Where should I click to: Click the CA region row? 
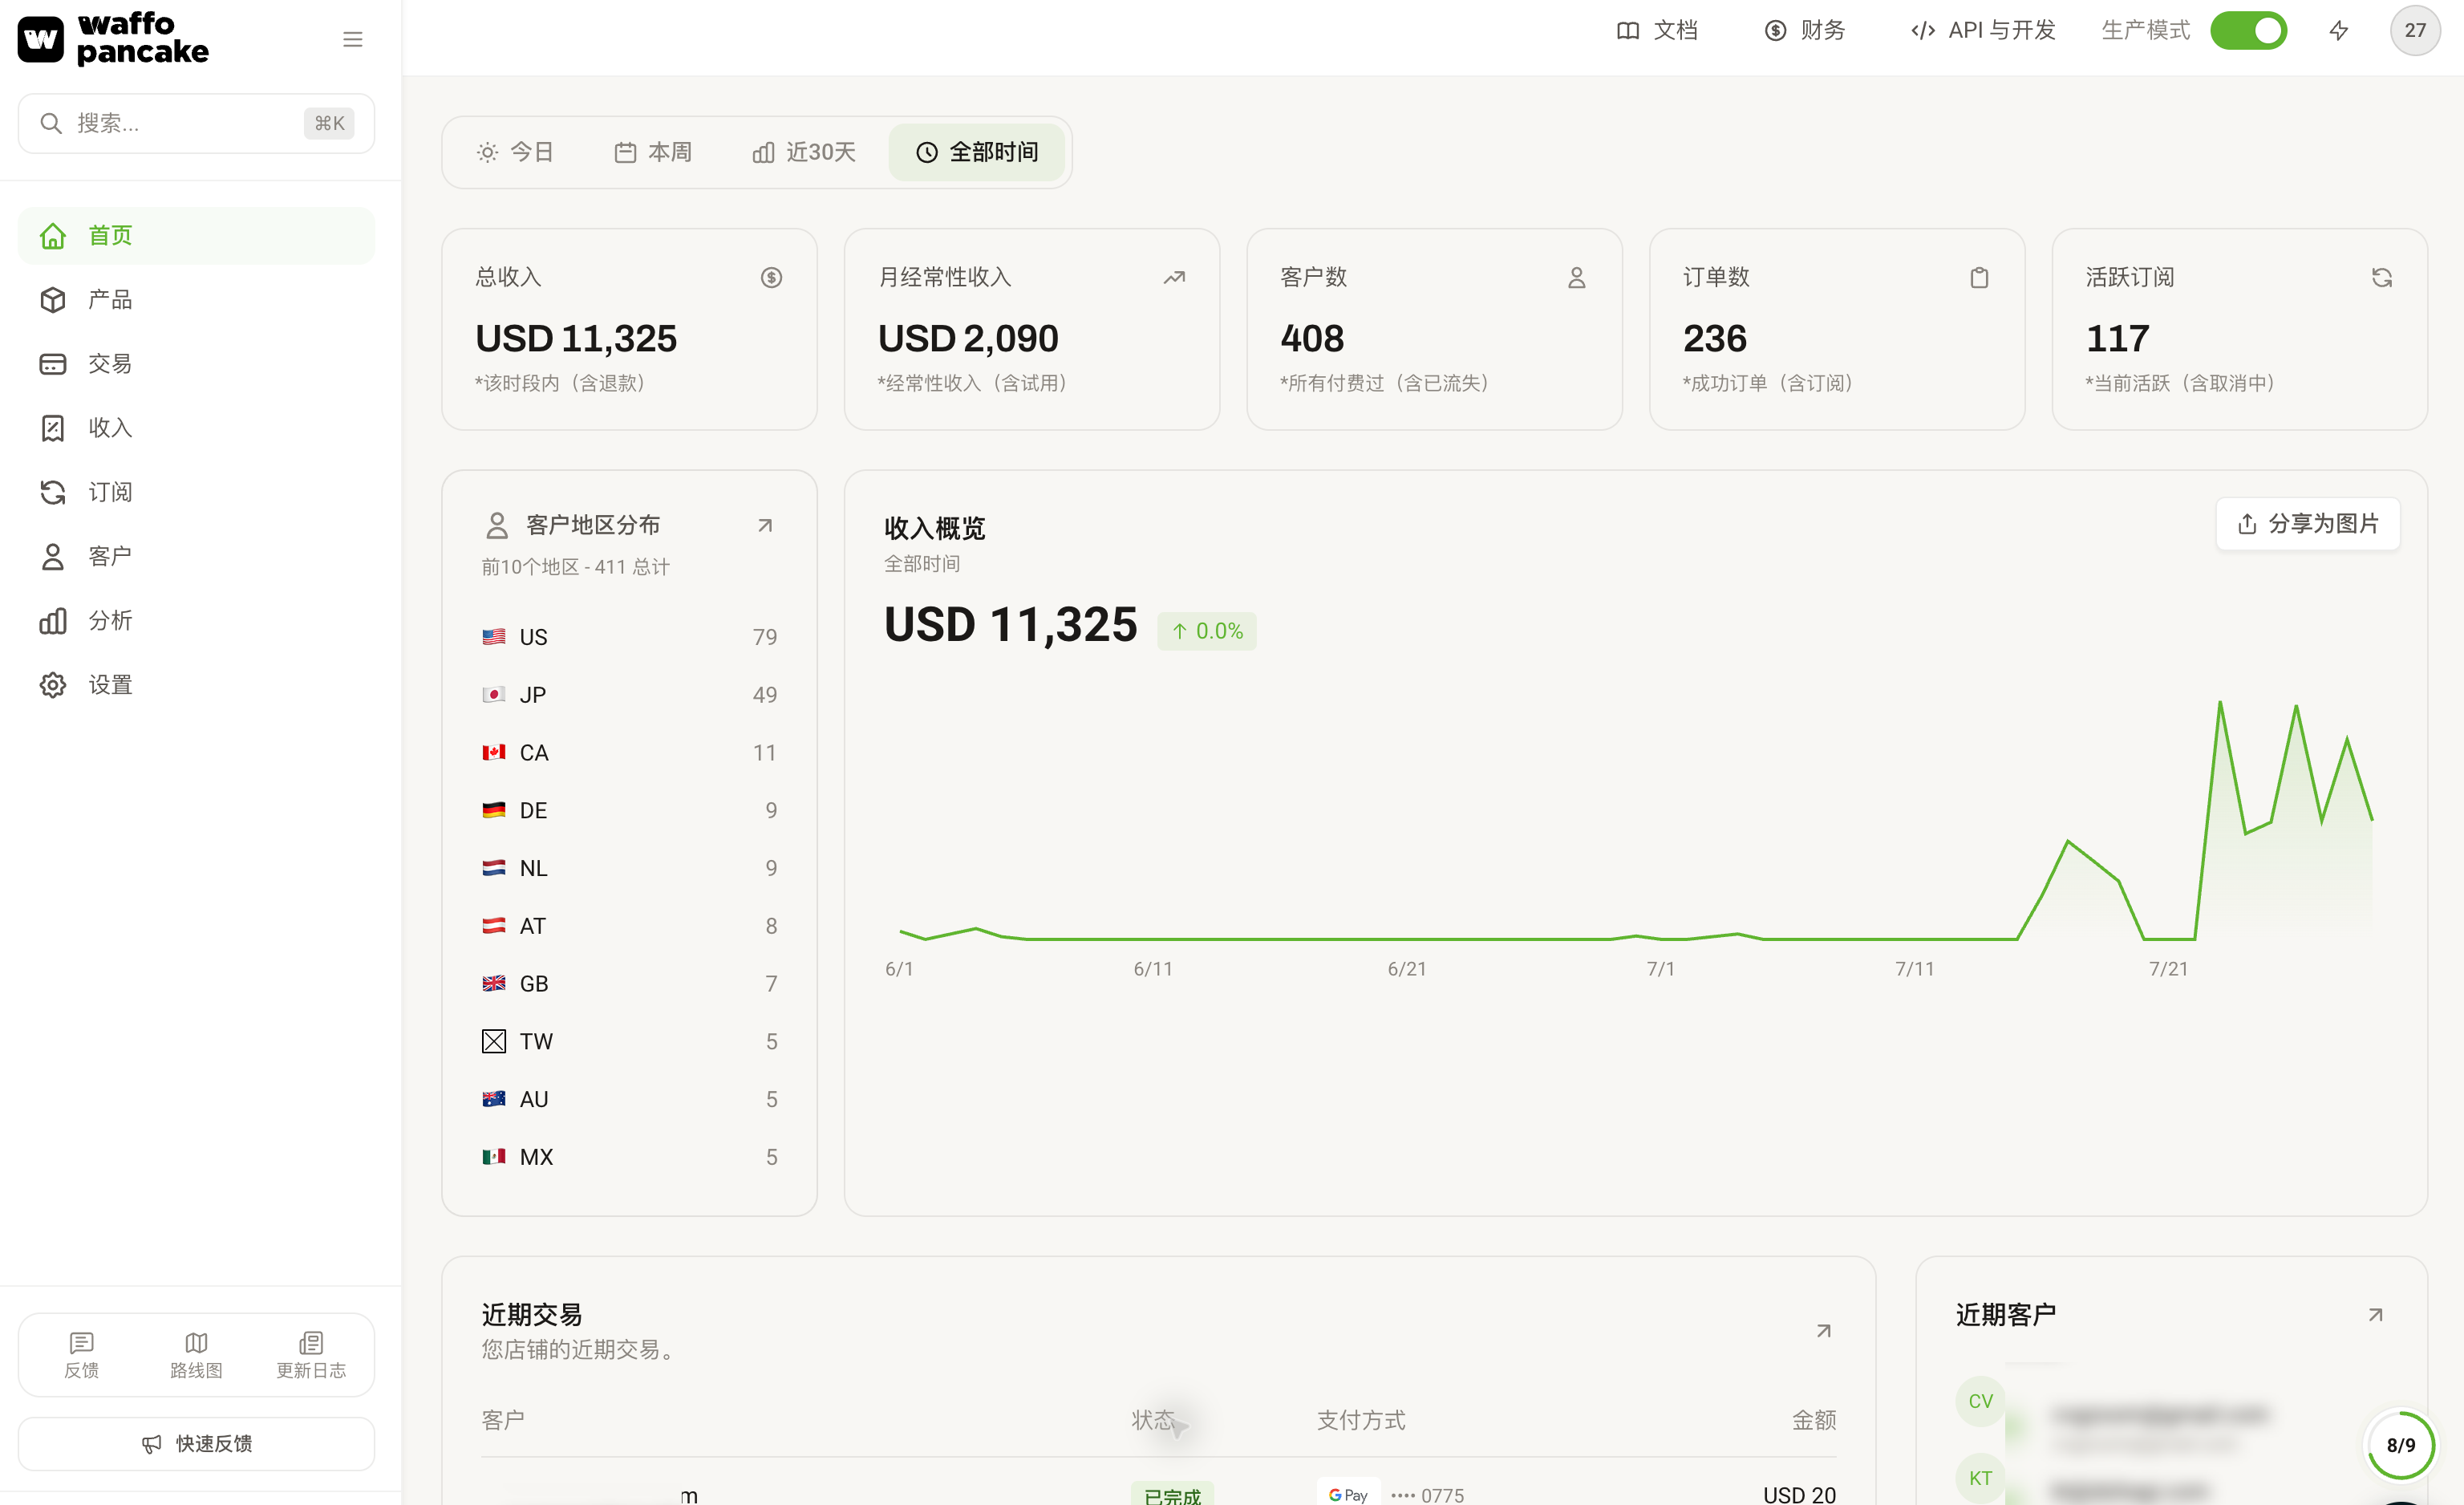click(x=629, y=753)
